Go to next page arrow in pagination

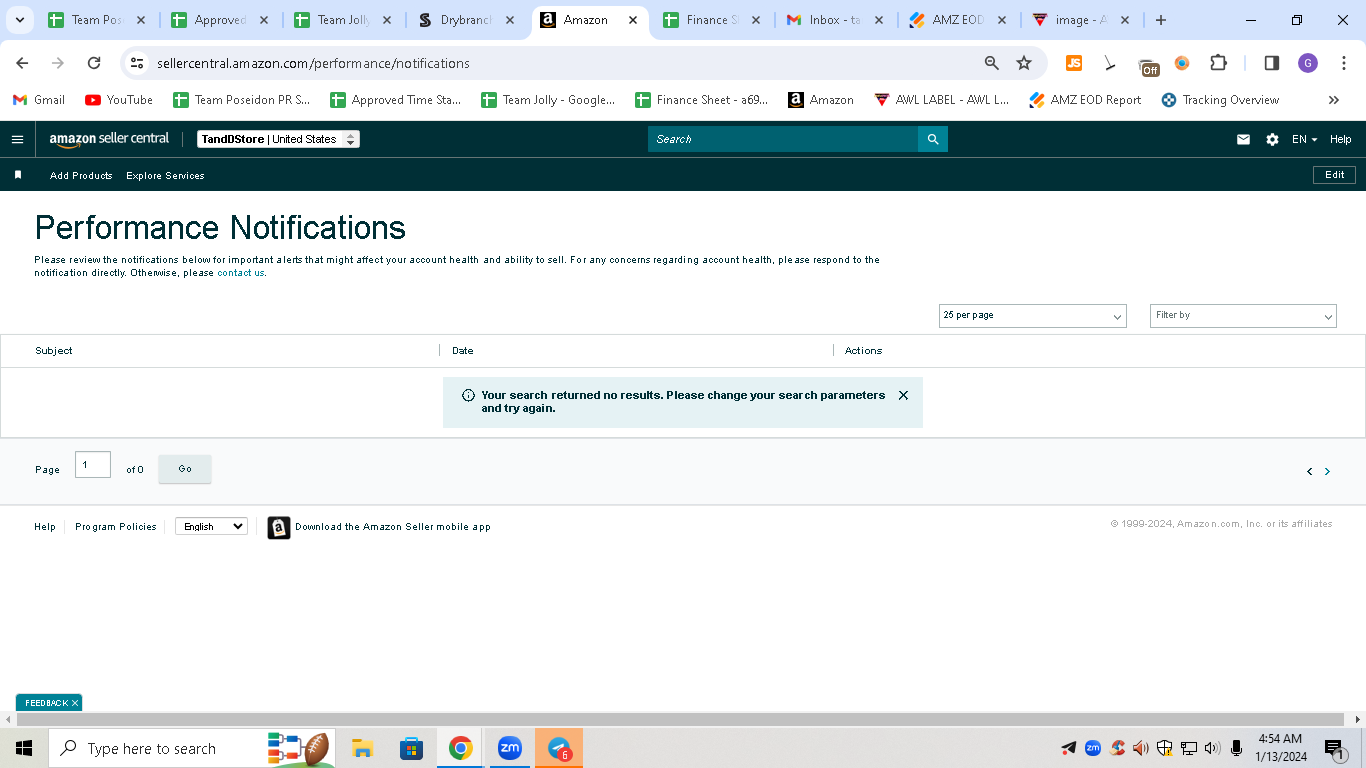[1327, 471]
